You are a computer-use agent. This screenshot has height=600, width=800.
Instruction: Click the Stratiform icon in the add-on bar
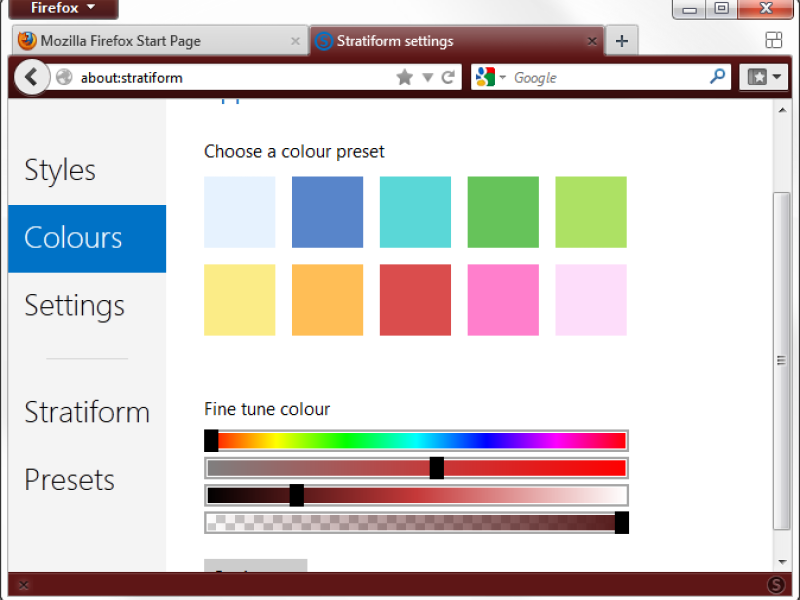776,585
